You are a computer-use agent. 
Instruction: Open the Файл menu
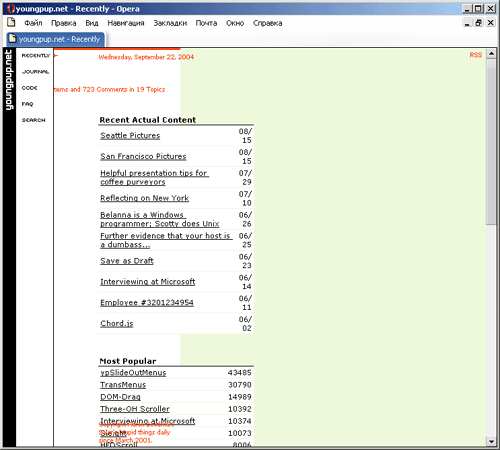coord(33,23)
